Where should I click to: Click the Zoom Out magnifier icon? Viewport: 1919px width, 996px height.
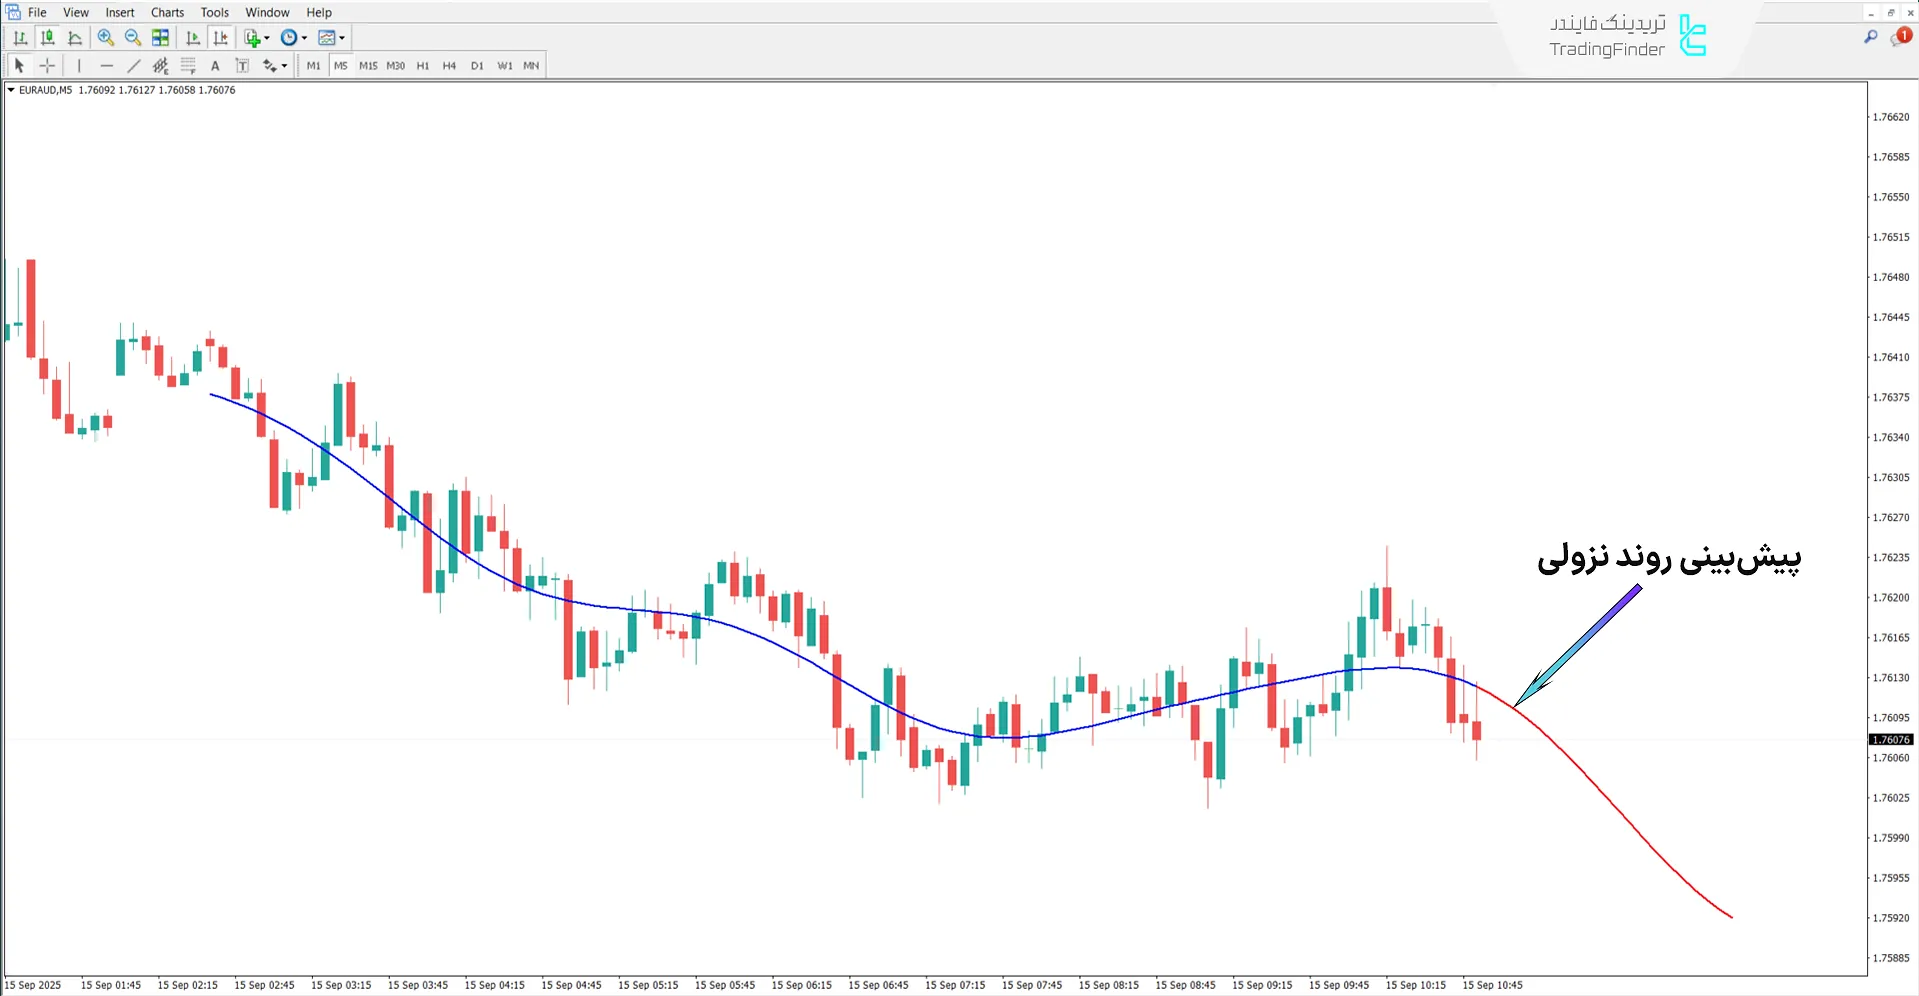[132, 38]
